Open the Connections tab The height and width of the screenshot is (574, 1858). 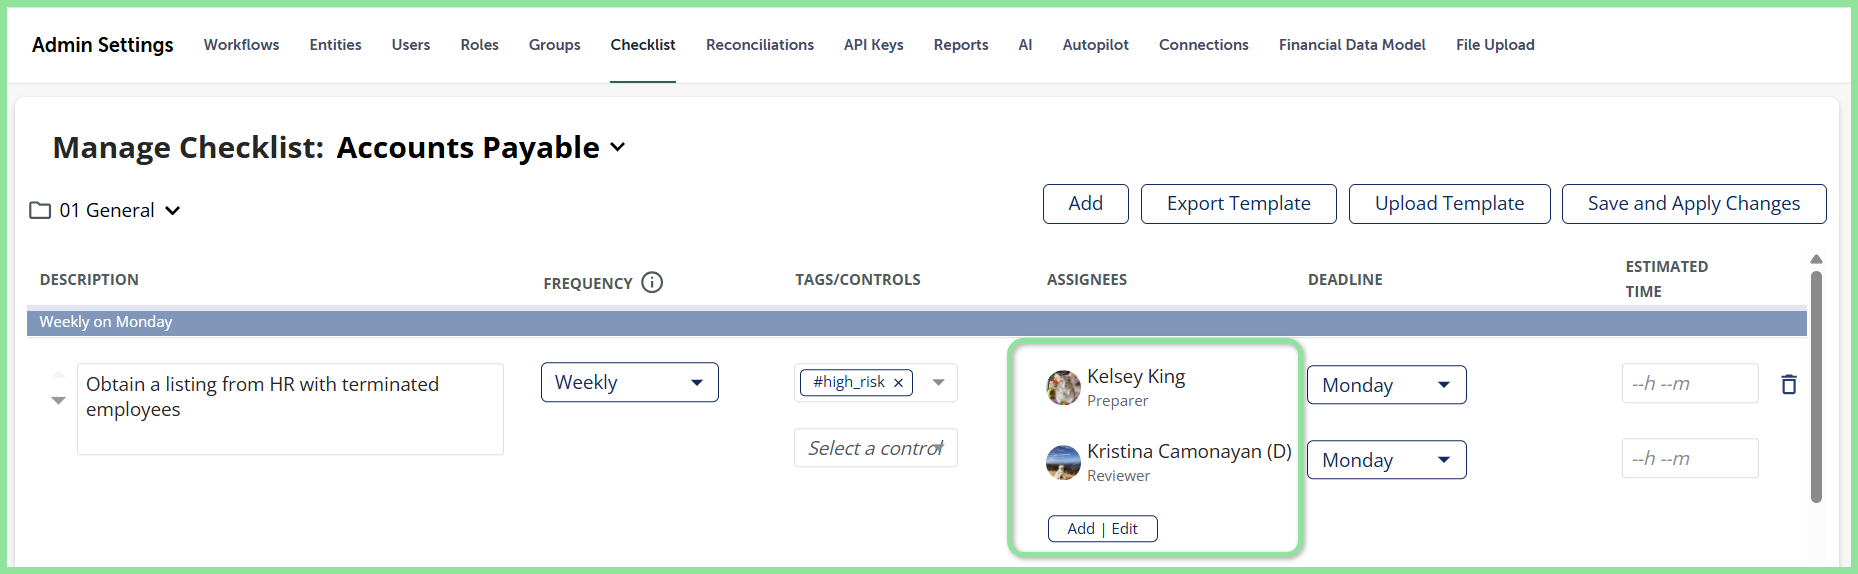pos(1204,44)
